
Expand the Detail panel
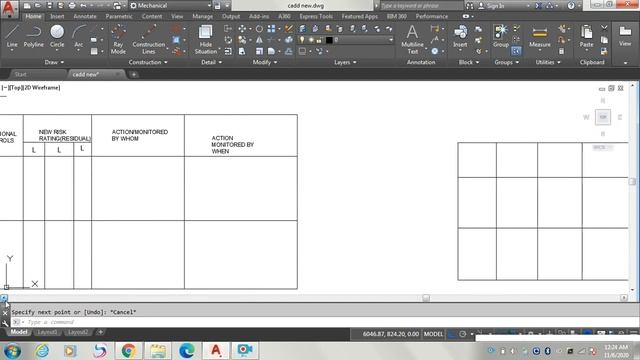tap(211, 62)
